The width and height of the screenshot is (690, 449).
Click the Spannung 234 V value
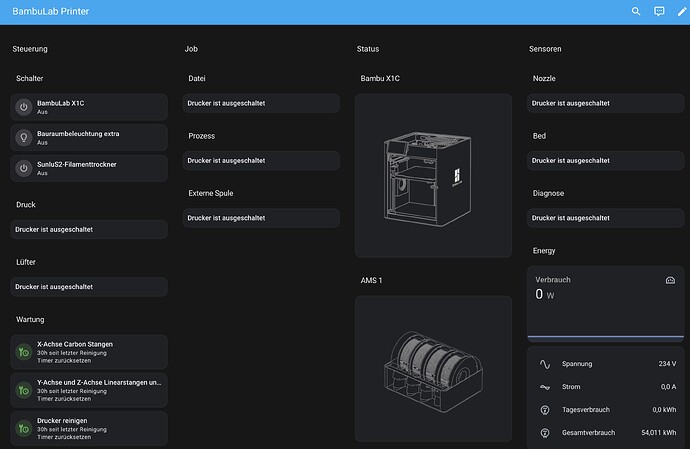click(x=667, y=364)
